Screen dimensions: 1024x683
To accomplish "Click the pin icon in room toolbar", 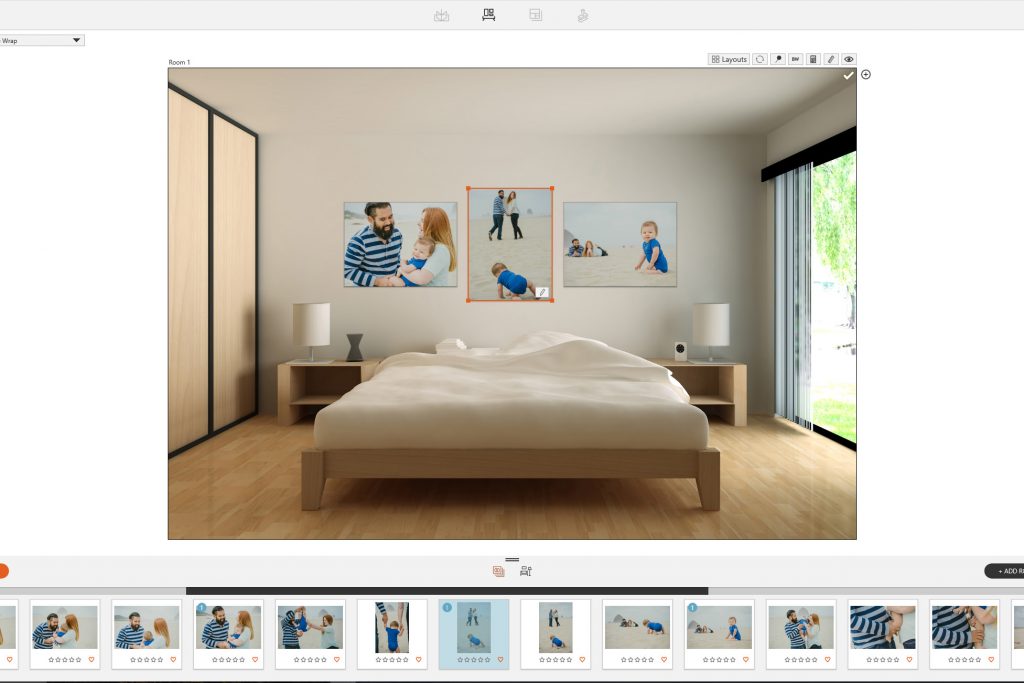I will coord(778,59).
